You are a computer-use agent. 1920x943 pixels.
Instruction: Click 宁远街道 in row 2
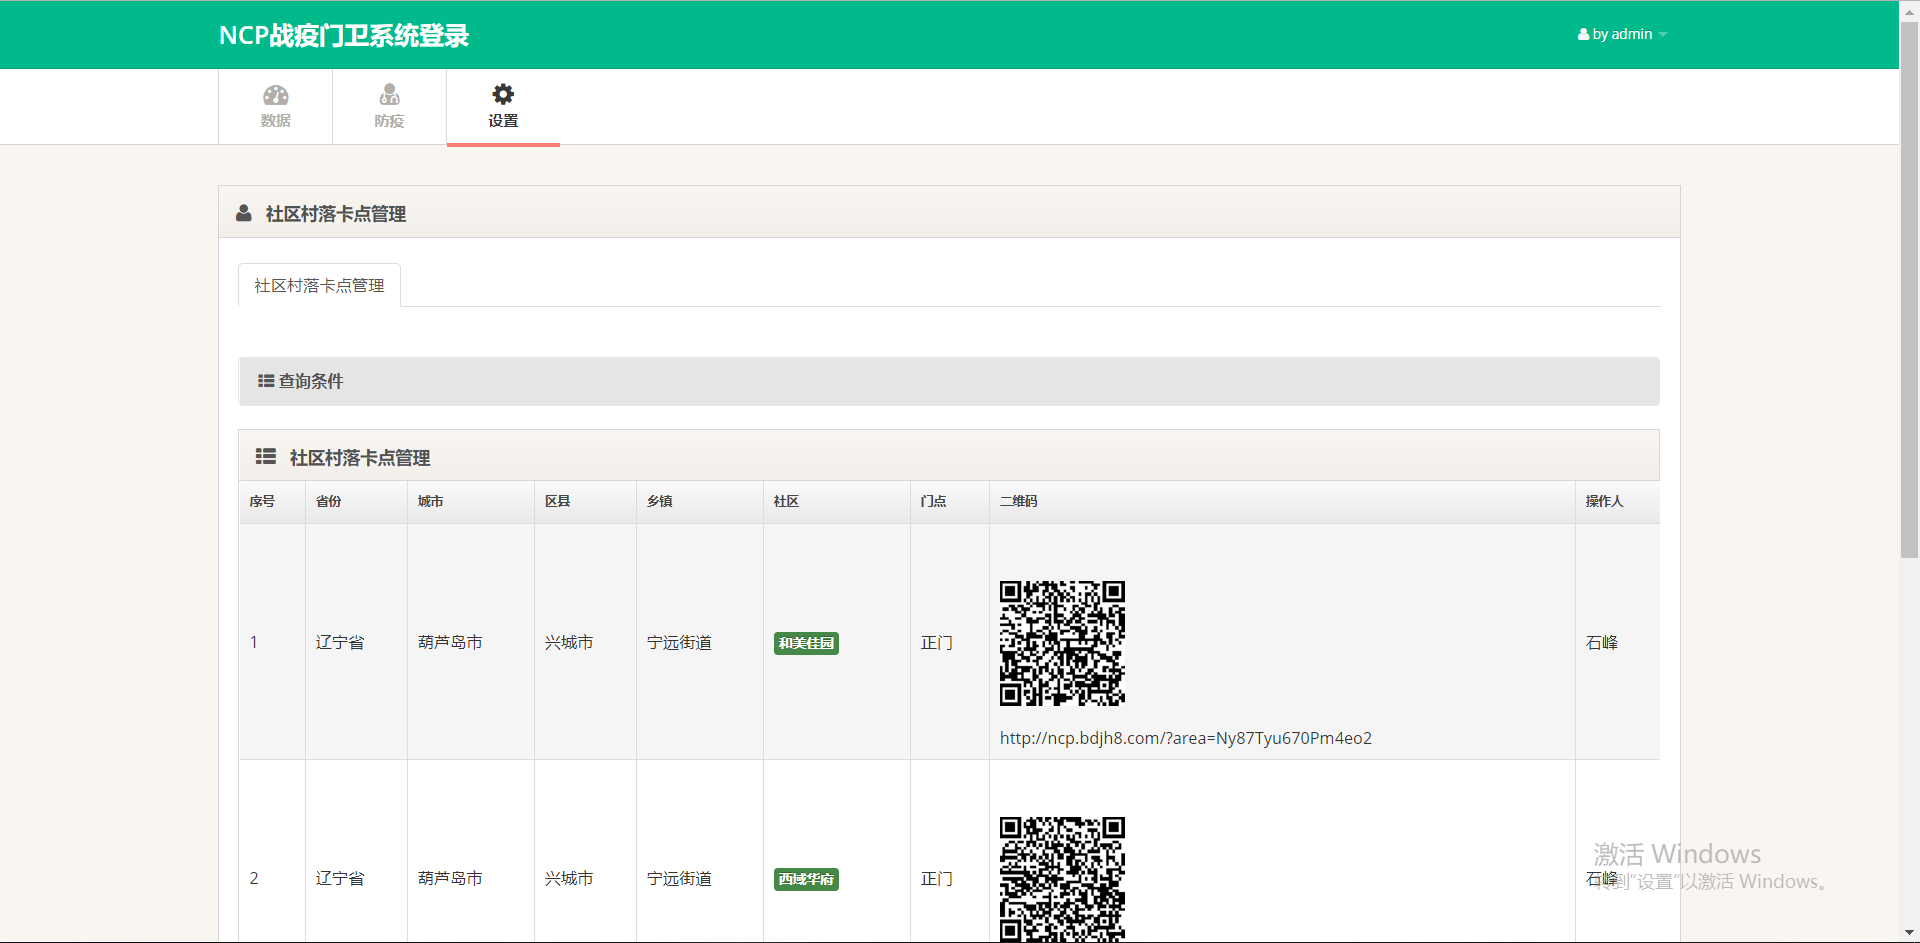679,878
